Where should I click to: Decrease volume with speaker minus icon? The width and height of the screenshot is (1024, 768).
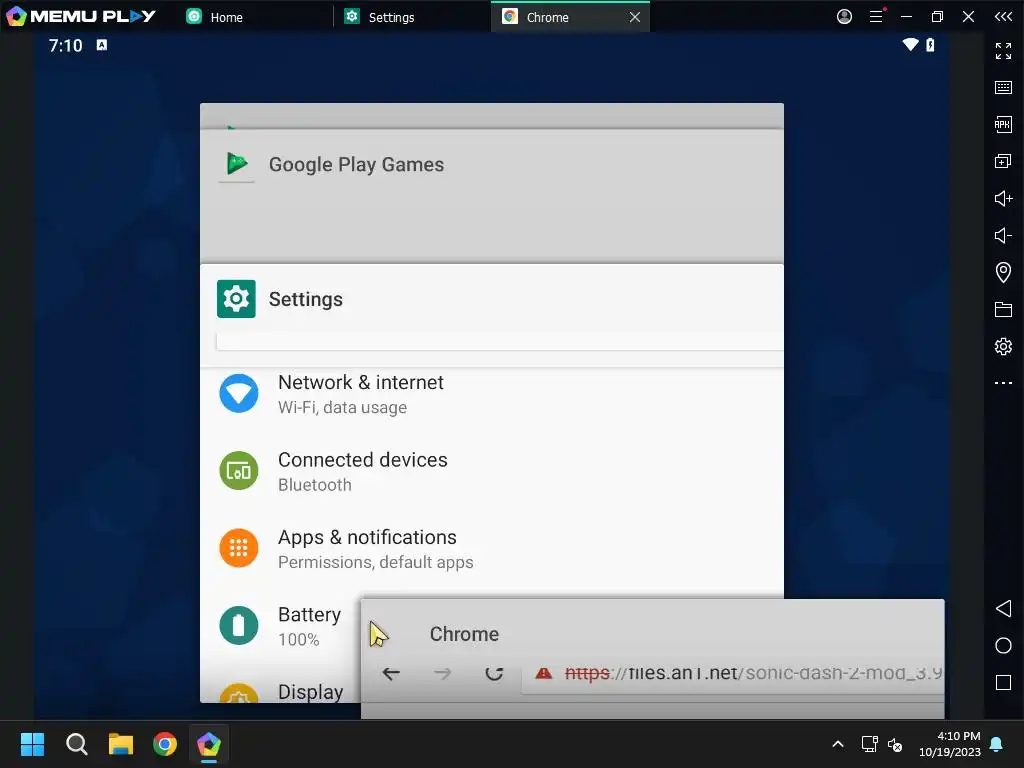(x=1003, y=235)
